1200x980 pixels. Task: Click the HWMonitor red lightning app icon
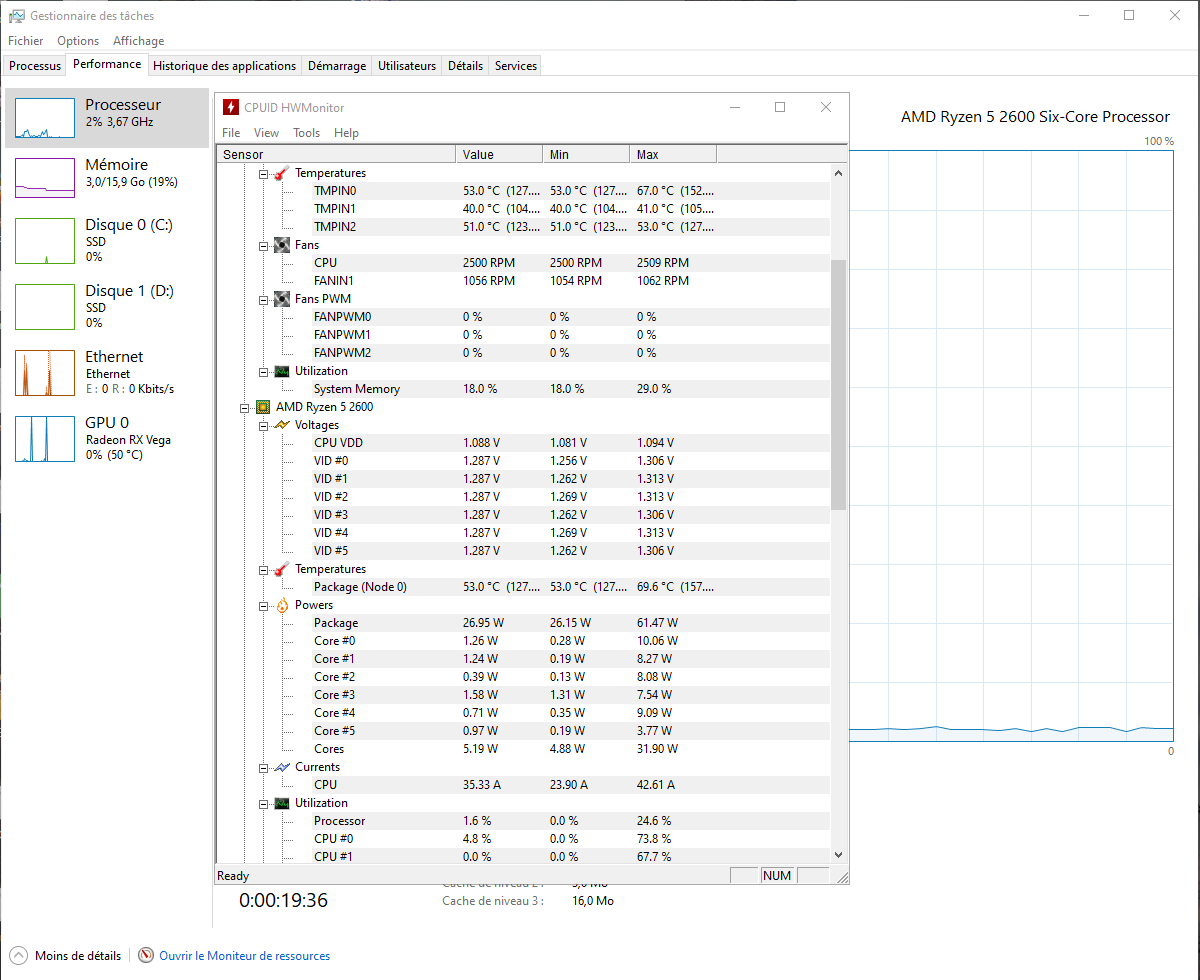click(231, 107)
